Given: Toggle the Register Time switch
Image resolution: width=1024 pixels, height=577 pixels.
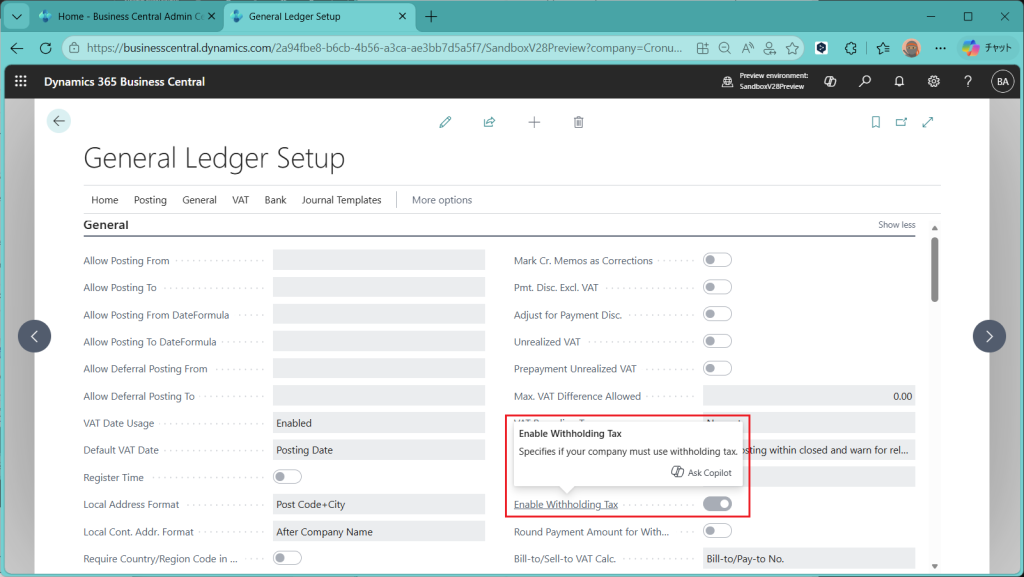Looking at the screenshot, I should (x=287, y=477).
